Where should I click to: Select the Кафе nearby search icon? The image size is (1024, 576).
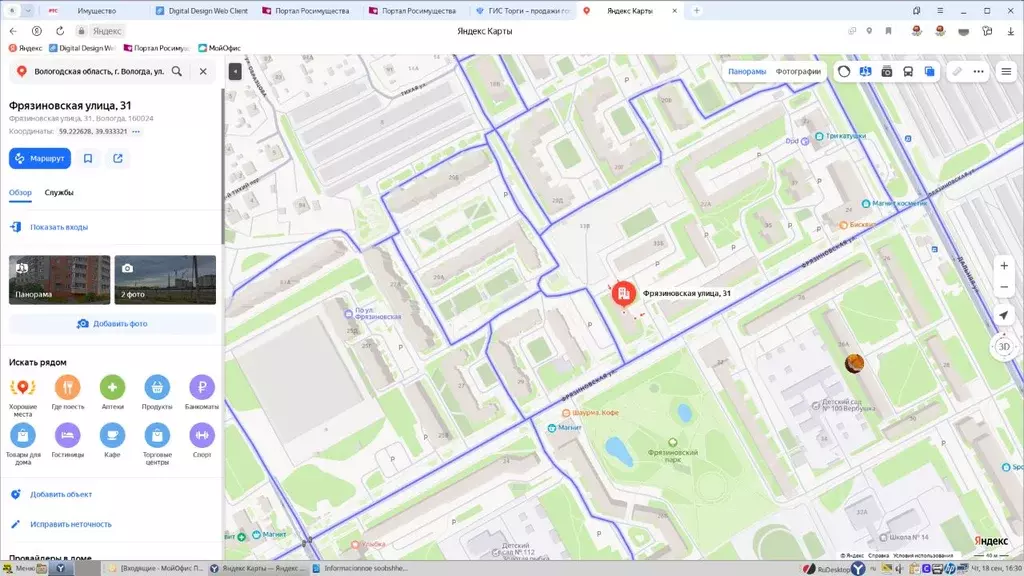point(112,435)
